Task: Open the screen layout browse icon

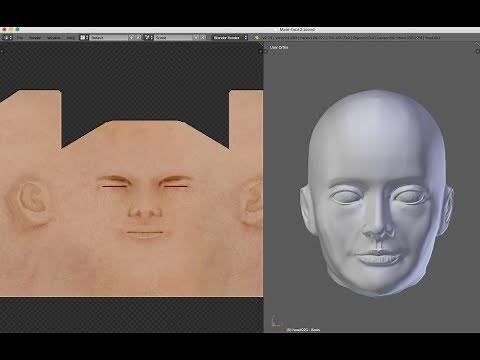Action: [84, 38]
